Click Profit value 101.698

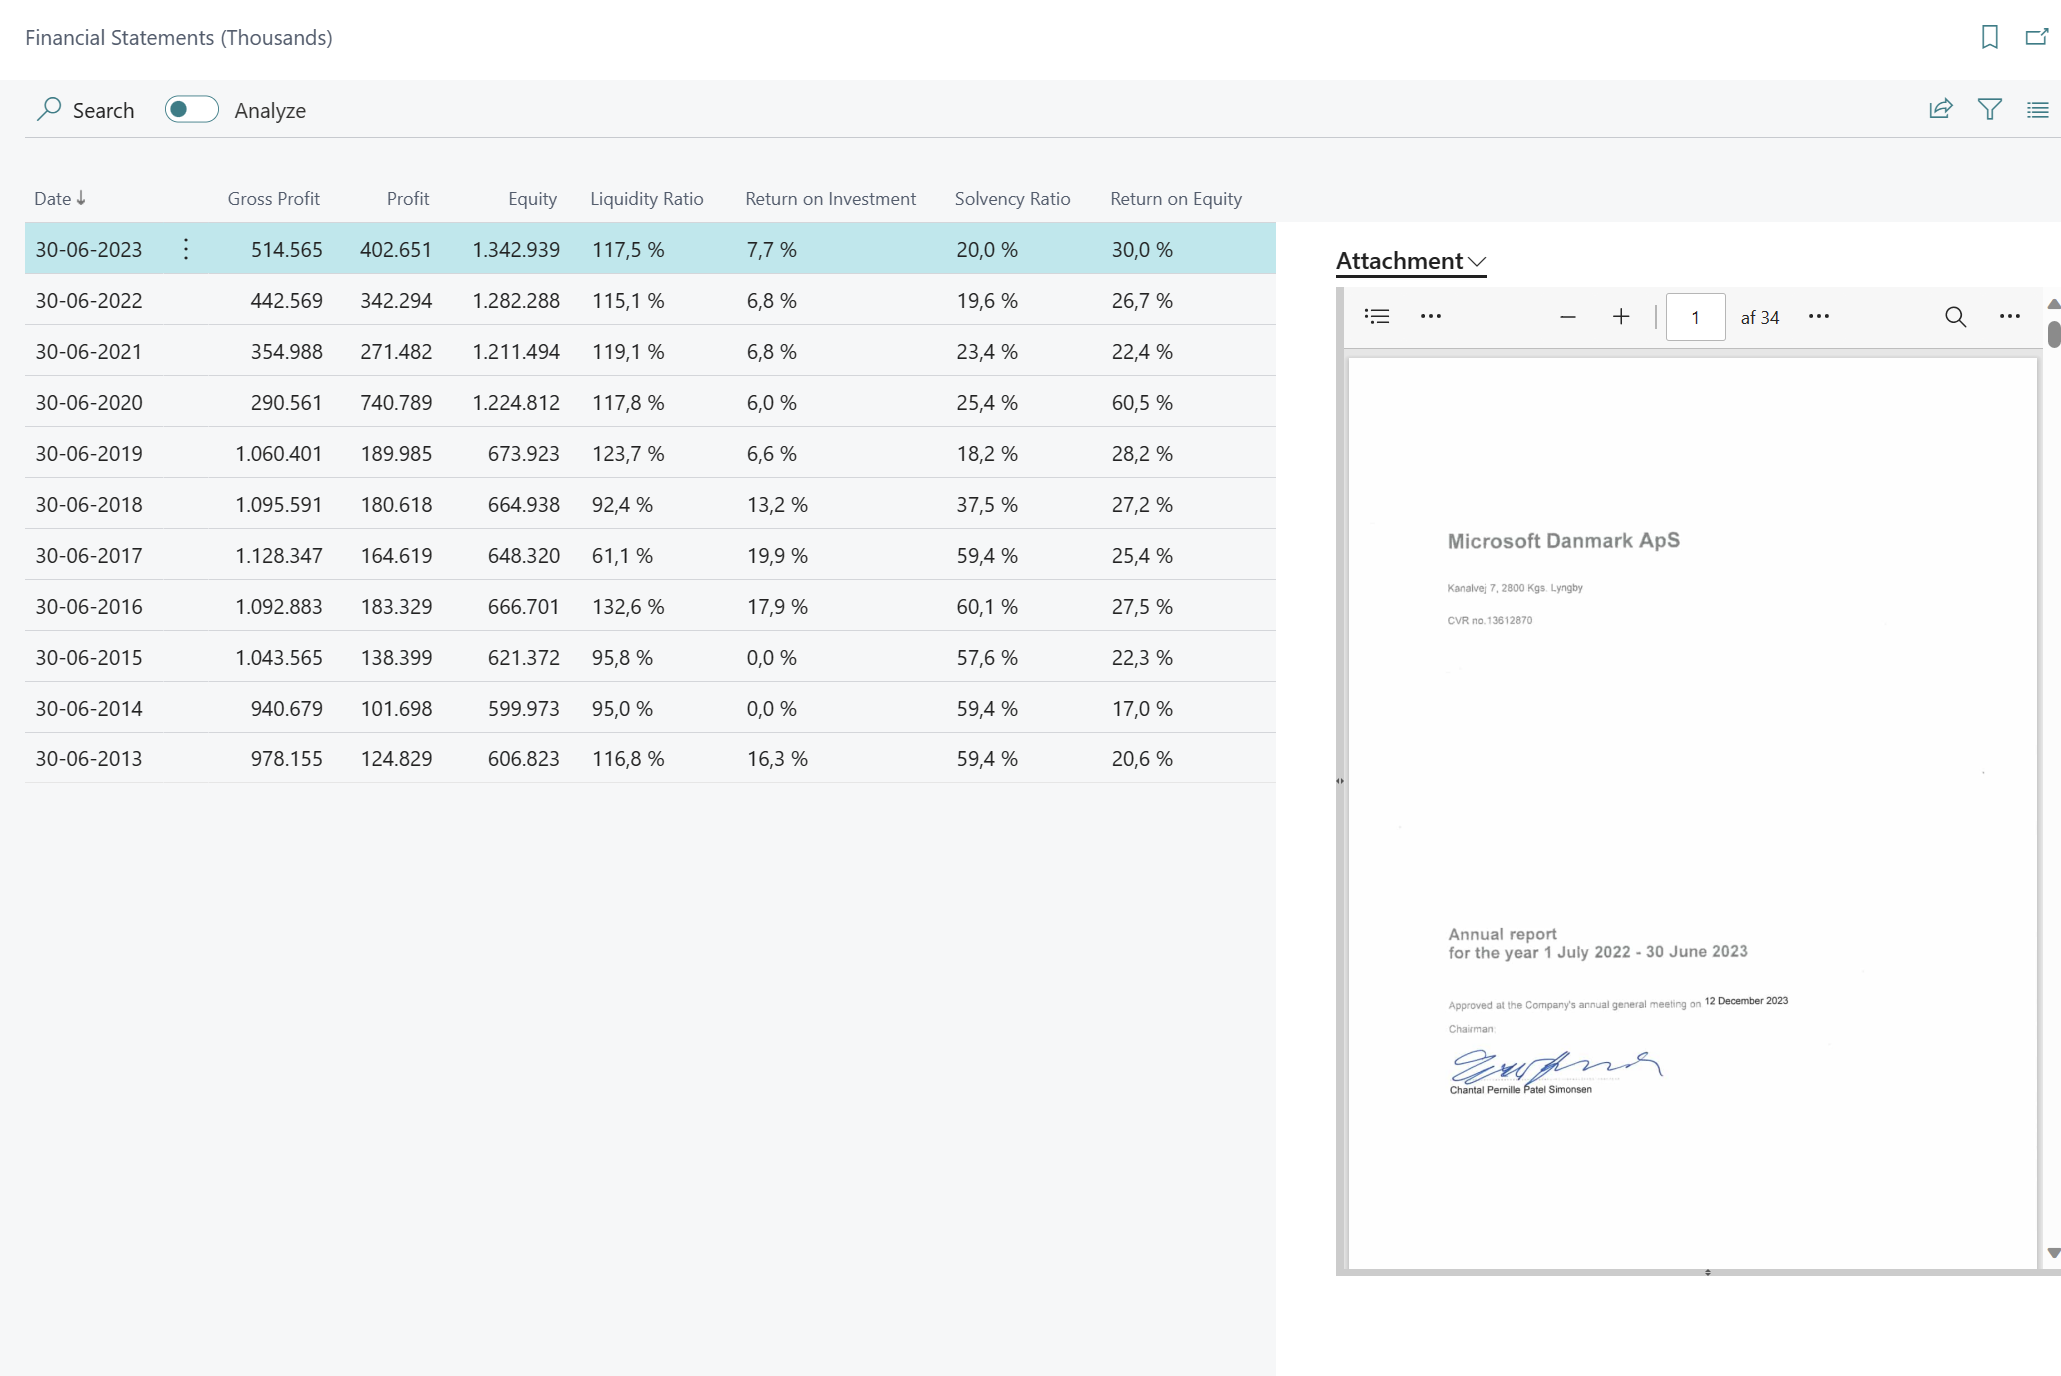pyautogui.click(x=396, y=708)
